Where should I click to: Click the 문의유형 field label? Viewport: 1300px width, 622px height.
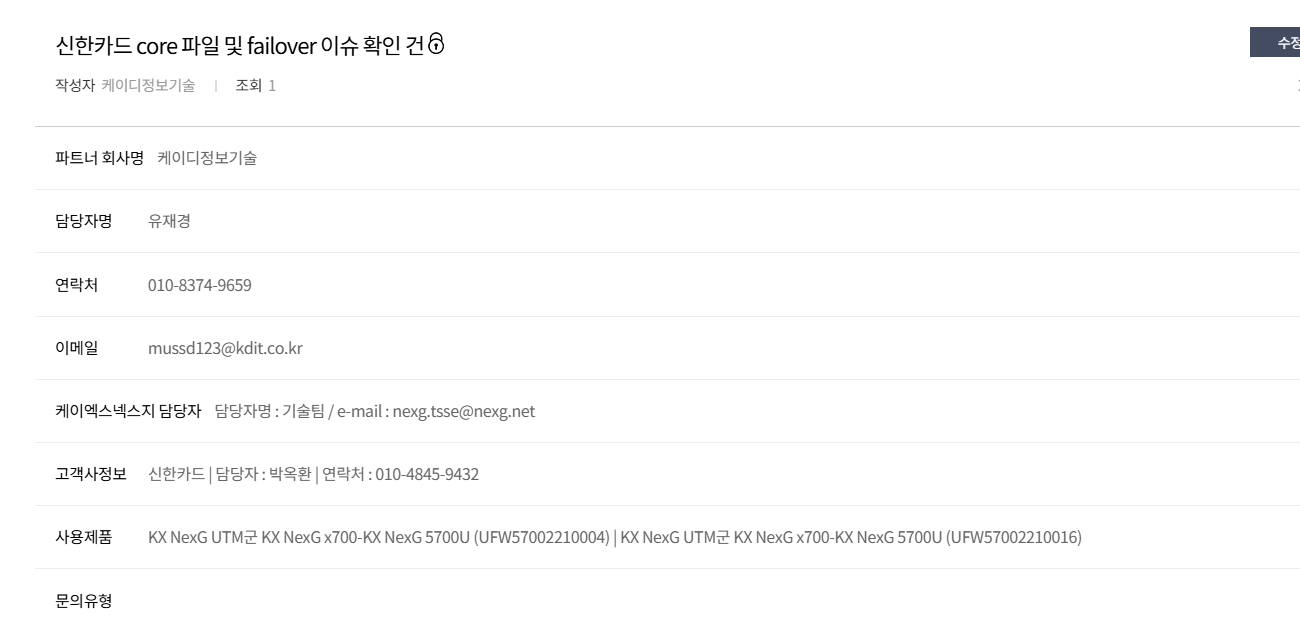click(83, 600)
